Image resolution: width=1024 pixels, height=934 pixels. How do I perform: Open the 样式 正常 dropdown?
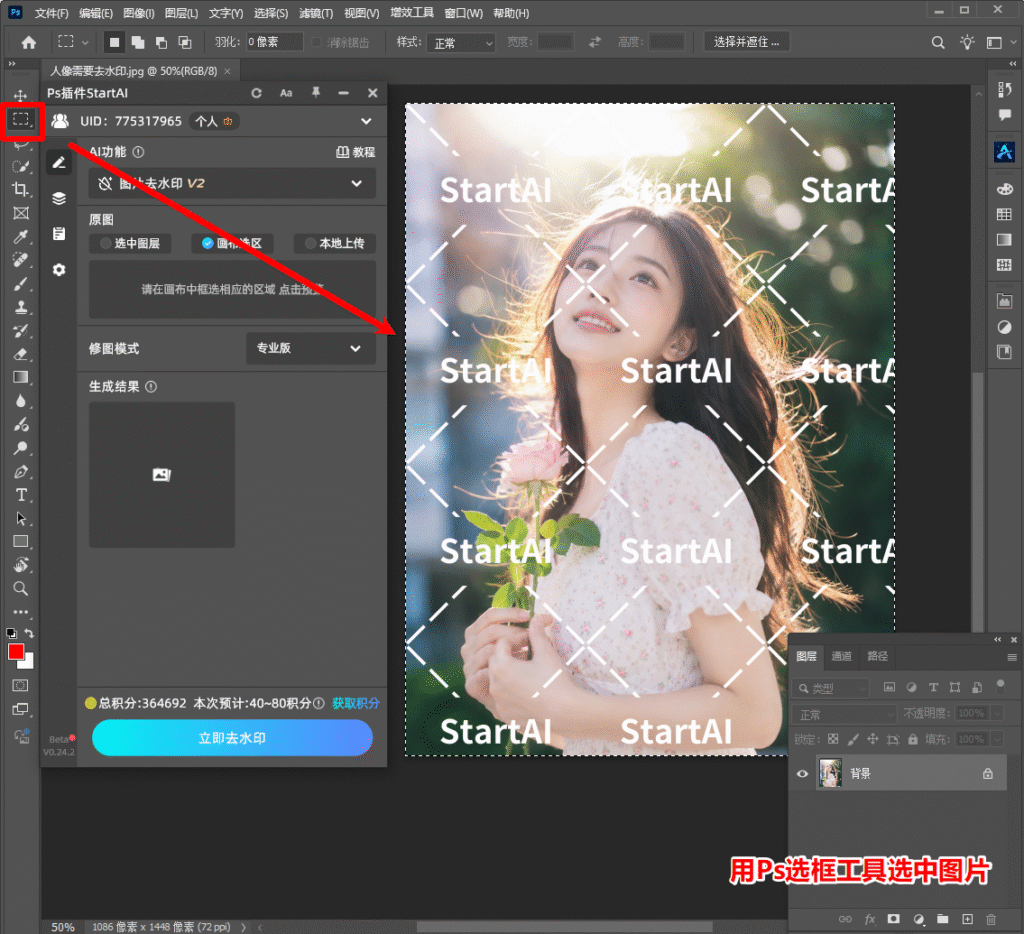(462, 43)
